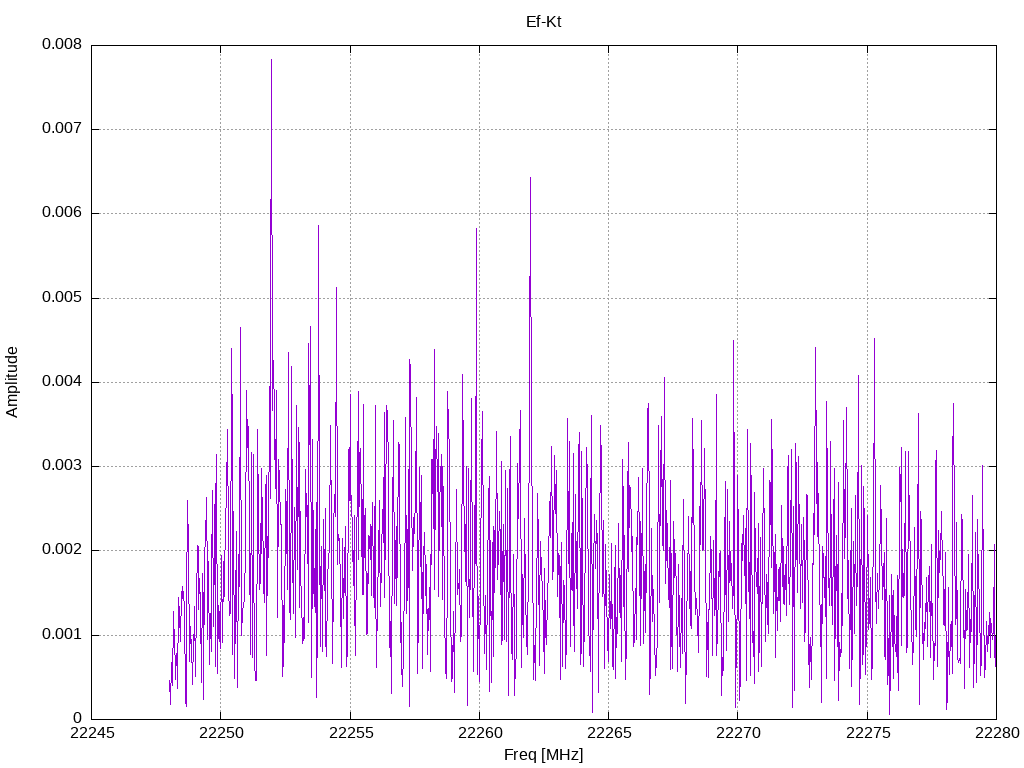Click the spectrum peak top near 22262 MHz
This screenshot has height=768, width=1024.
pyautogui.click(x=530, y=178)
